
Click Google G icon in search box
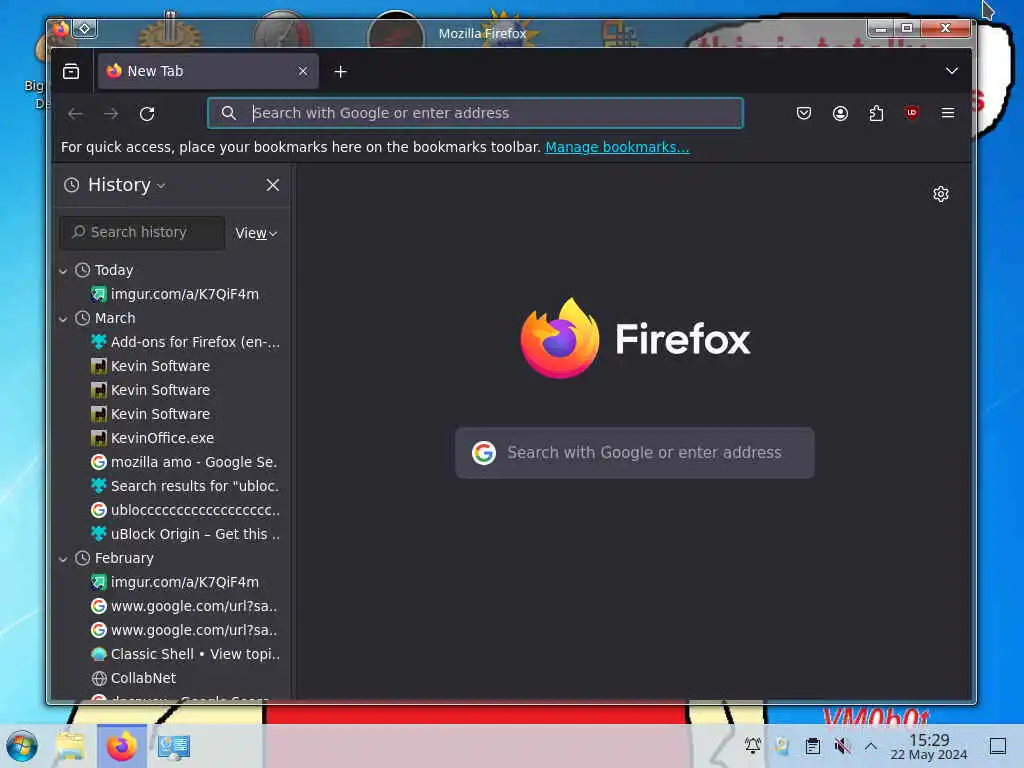coord(484,453)
